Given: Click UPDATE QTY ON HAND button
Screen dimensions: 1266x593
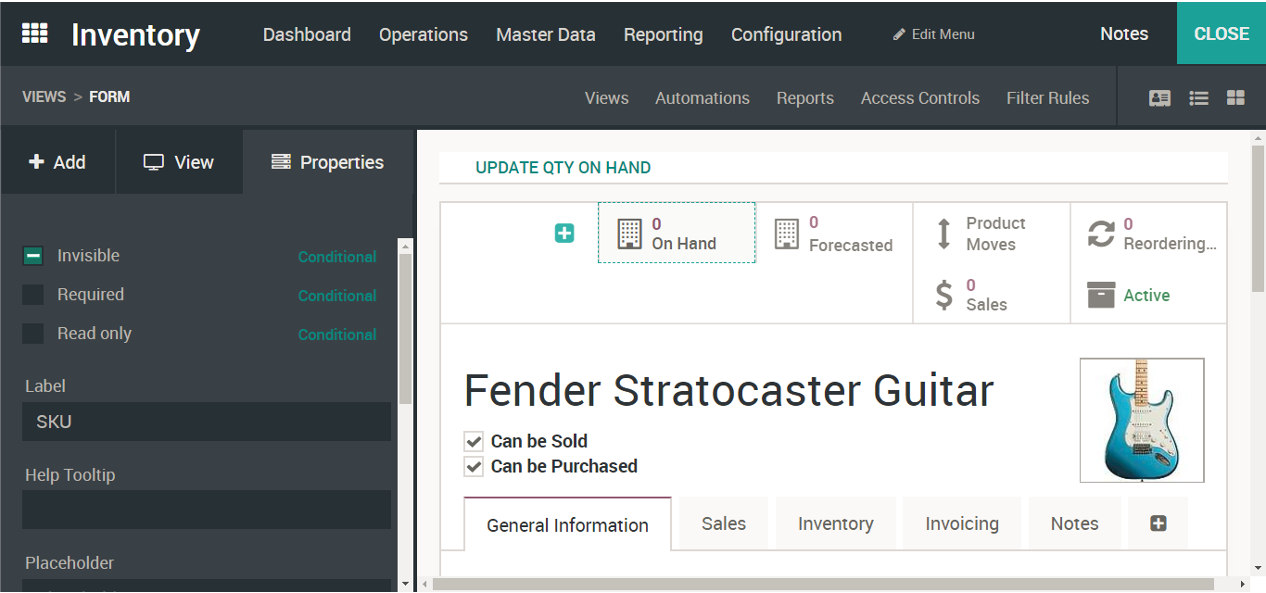Looking at the screenshot, I should [563, 167].
